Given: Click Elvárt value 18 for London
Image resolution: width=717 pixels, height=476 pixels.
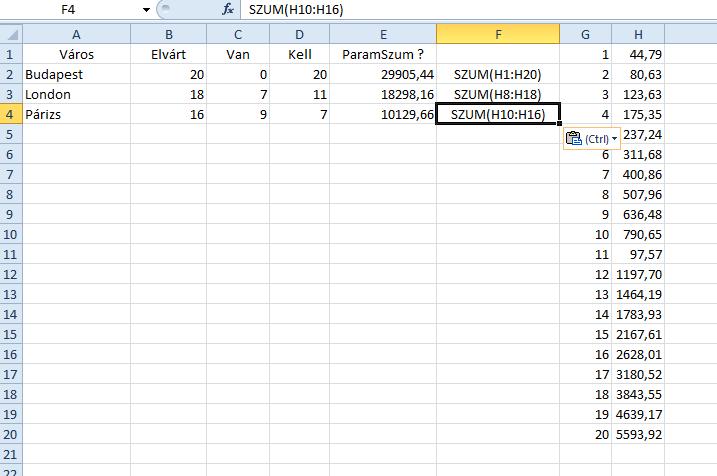Looking at the screenshot, I should 169,95.
